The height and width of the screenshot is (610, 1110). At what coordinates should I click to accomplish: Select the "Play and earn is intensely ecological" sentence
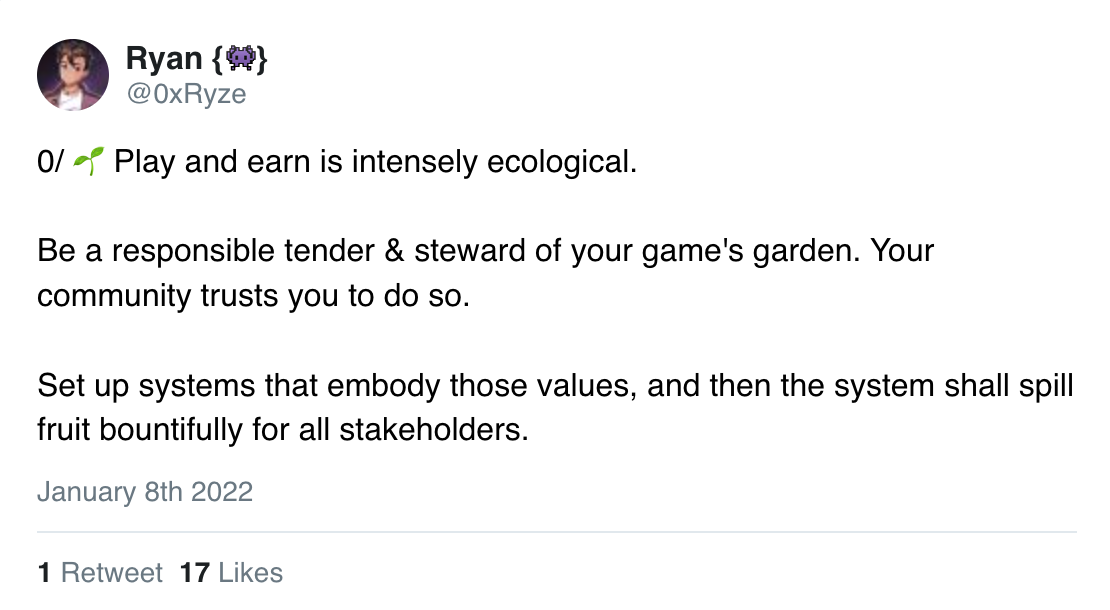click(375, 162)
